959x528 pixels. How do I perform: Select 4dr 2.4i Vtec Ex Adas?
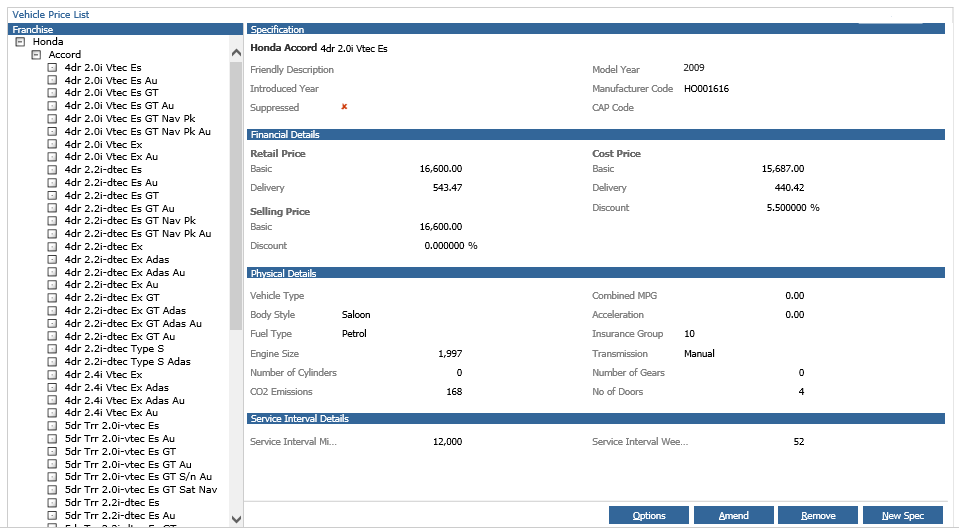[x=117, y=387]
